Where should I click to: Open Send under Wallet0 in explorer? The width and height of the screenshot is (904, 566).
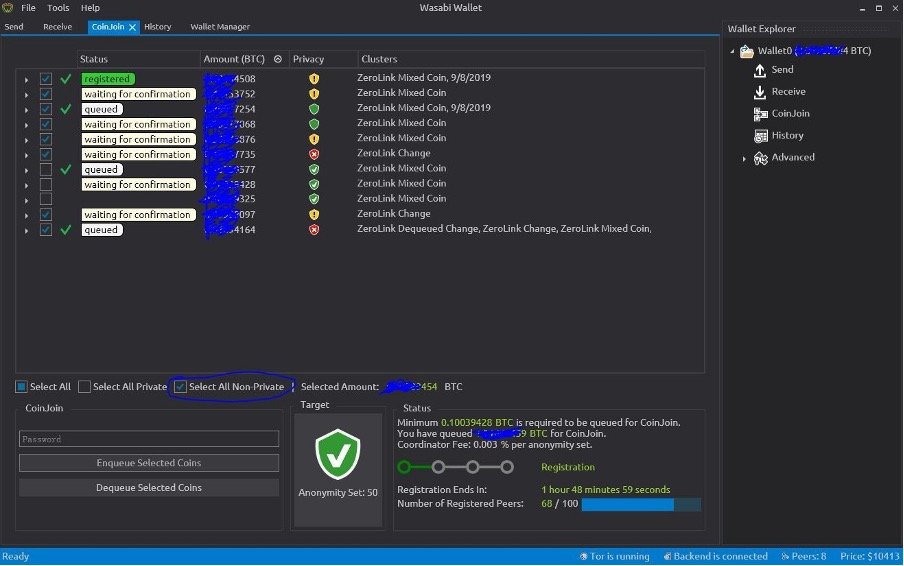(x=782, y=70)
